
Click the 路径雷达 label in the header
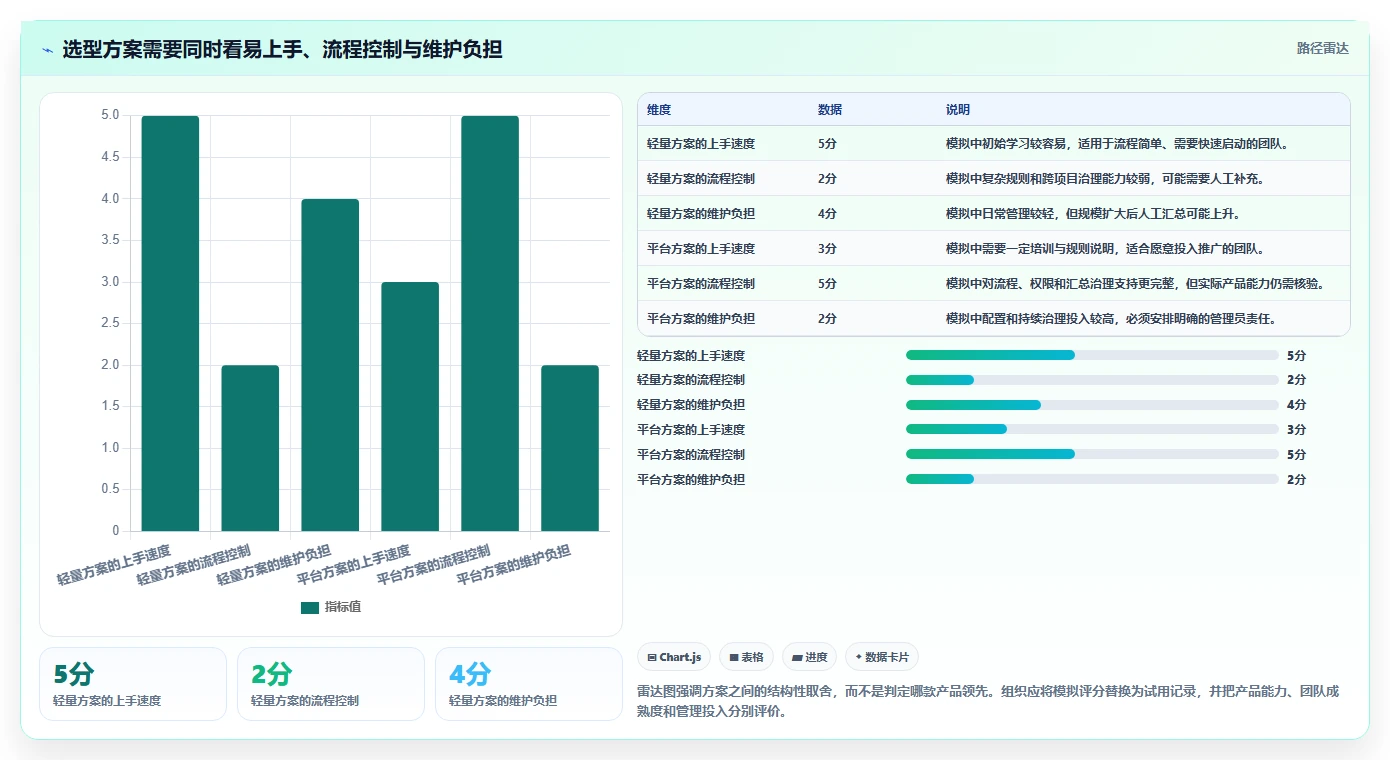(1323, 48)
